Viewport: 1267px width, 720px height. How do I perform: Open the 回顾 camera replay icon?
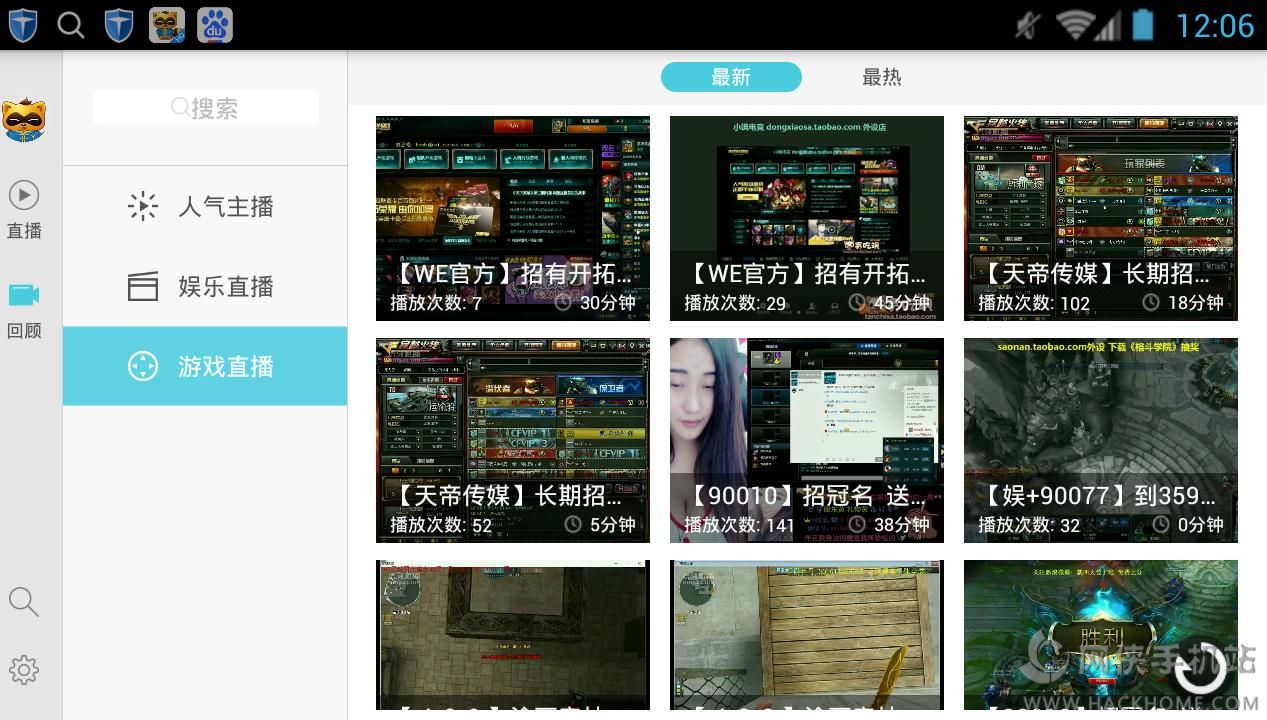(24, 295)
